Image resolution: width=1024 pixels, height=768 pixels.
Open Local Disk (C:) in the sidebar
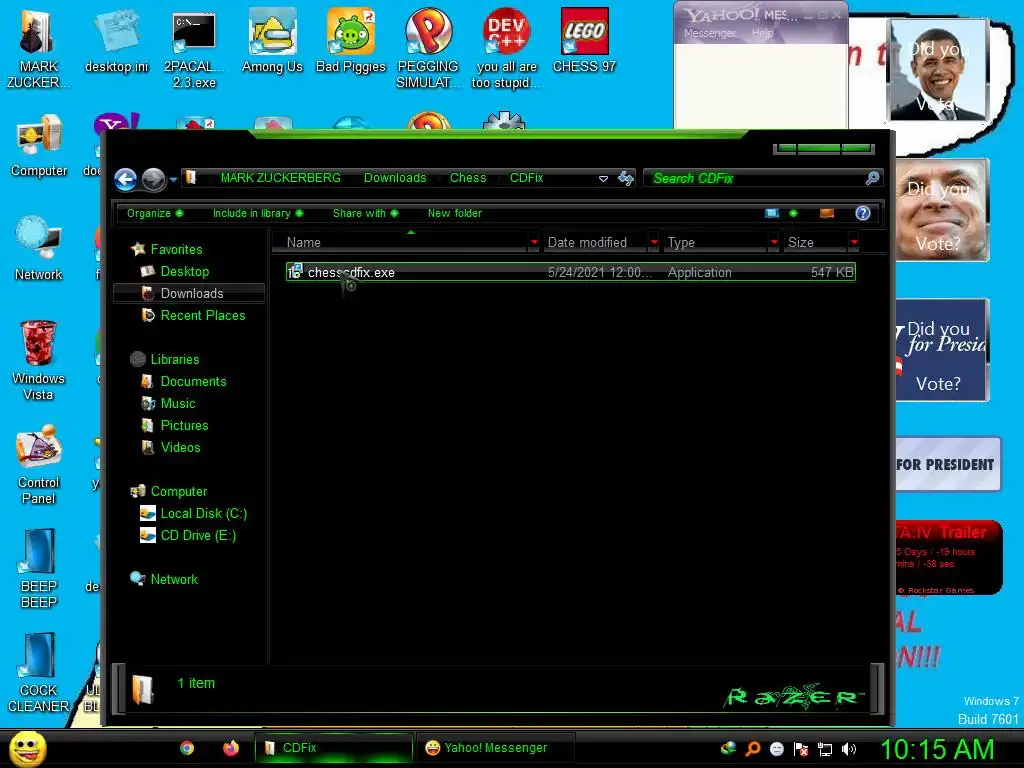(204, 514)
